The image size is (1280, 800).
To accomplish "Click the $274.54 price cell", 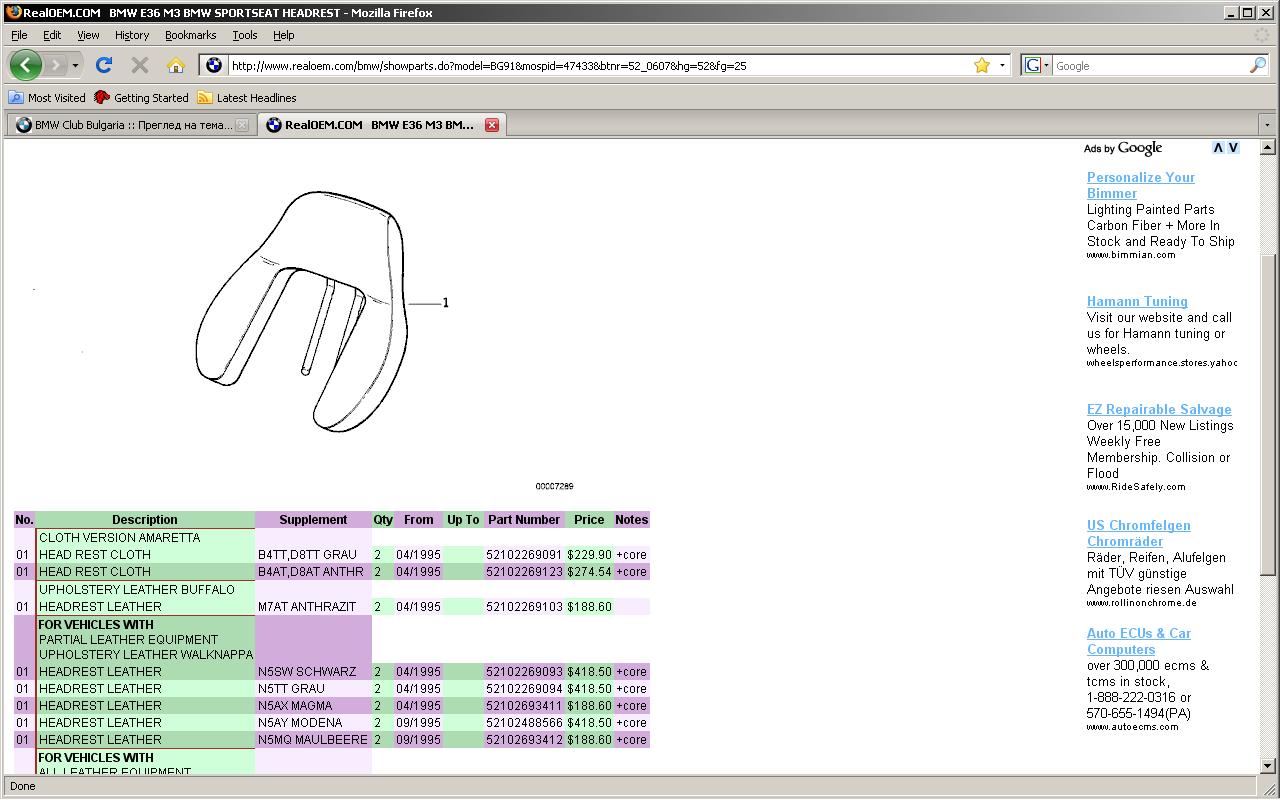I will (589, 572).
